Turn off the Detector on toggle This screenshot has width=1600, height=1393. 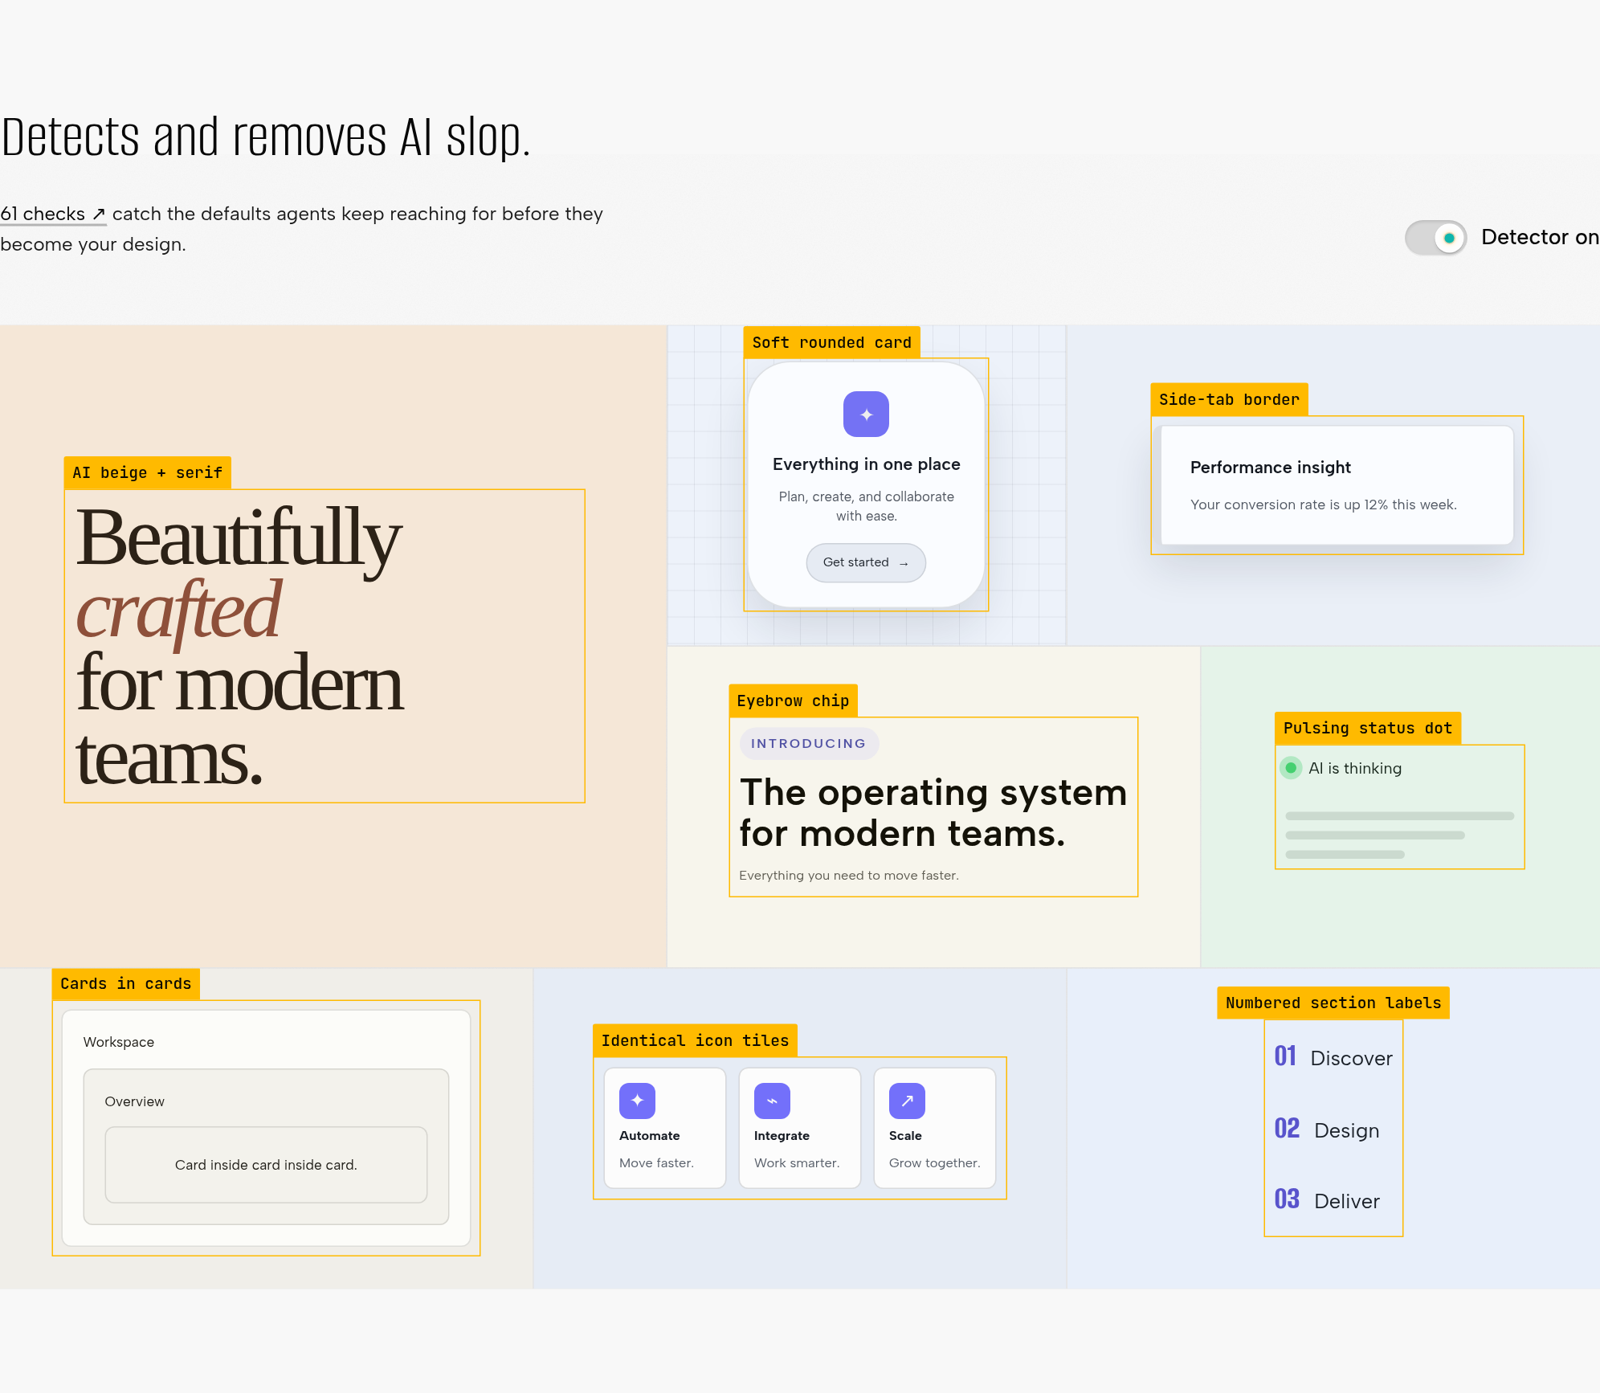pos(1436,238)
